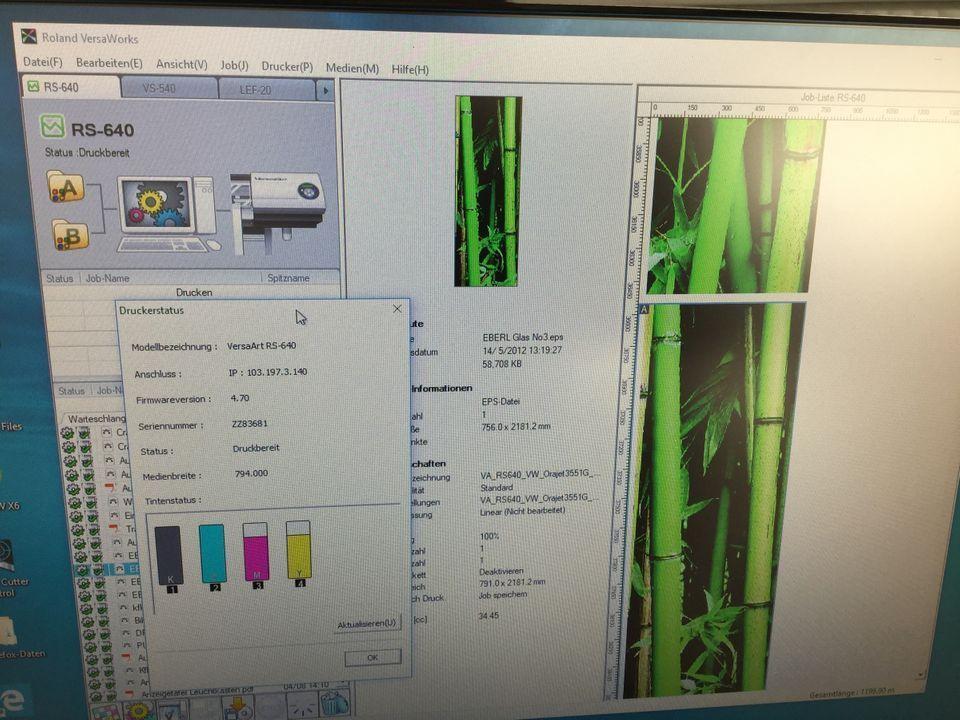Click the Deaktivieren value in job properties
960x720 pixels.
click(501, 571)
